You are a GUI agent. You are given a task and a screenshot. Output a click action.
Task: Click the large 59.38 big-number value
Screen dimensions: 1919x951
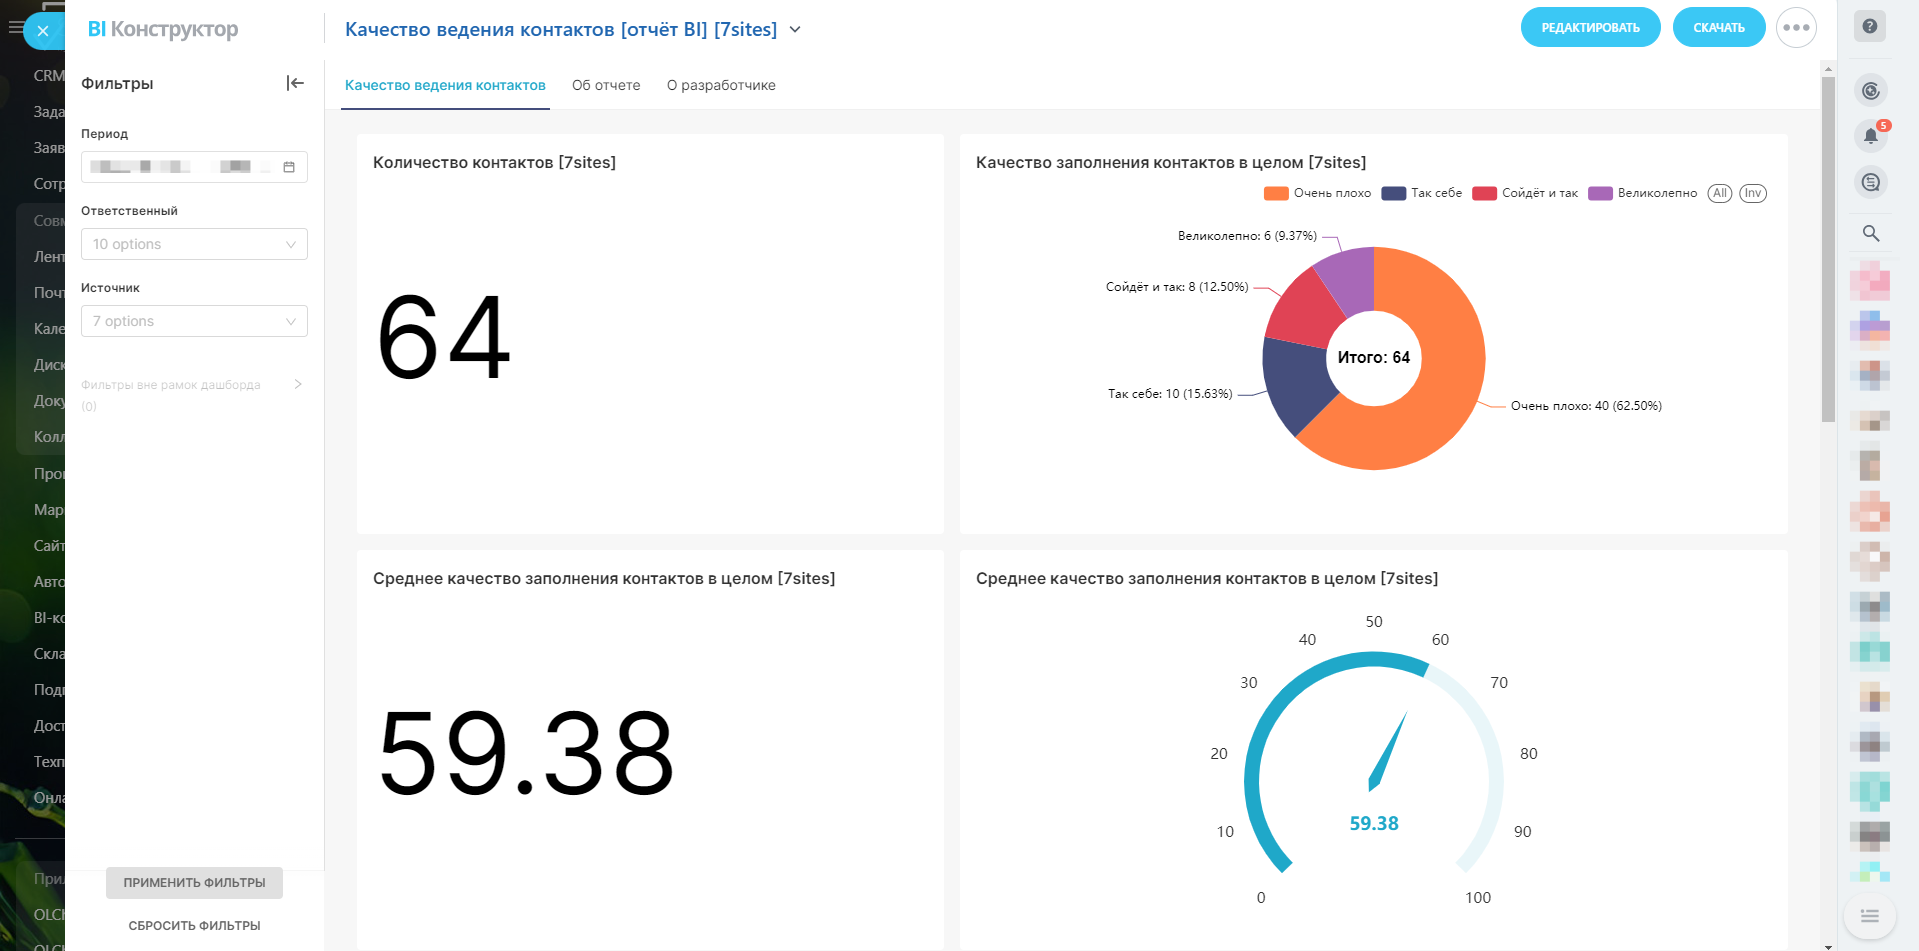(526, 754)
